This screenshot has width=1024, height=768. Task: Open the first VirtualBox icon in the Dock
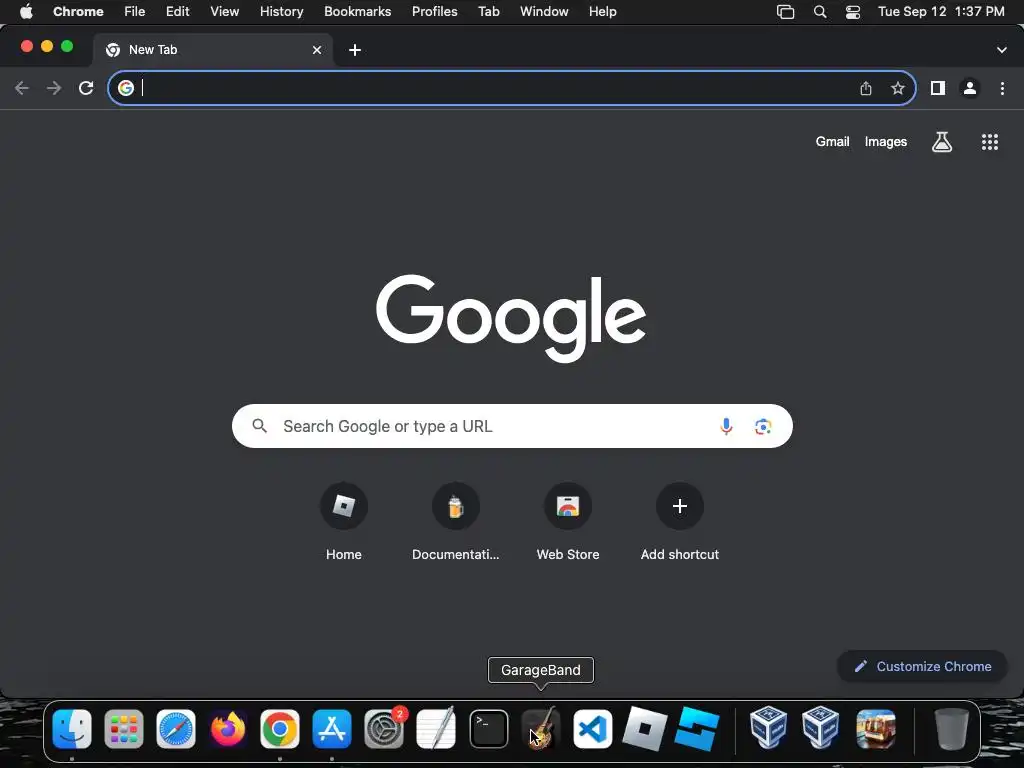point(768,728)
